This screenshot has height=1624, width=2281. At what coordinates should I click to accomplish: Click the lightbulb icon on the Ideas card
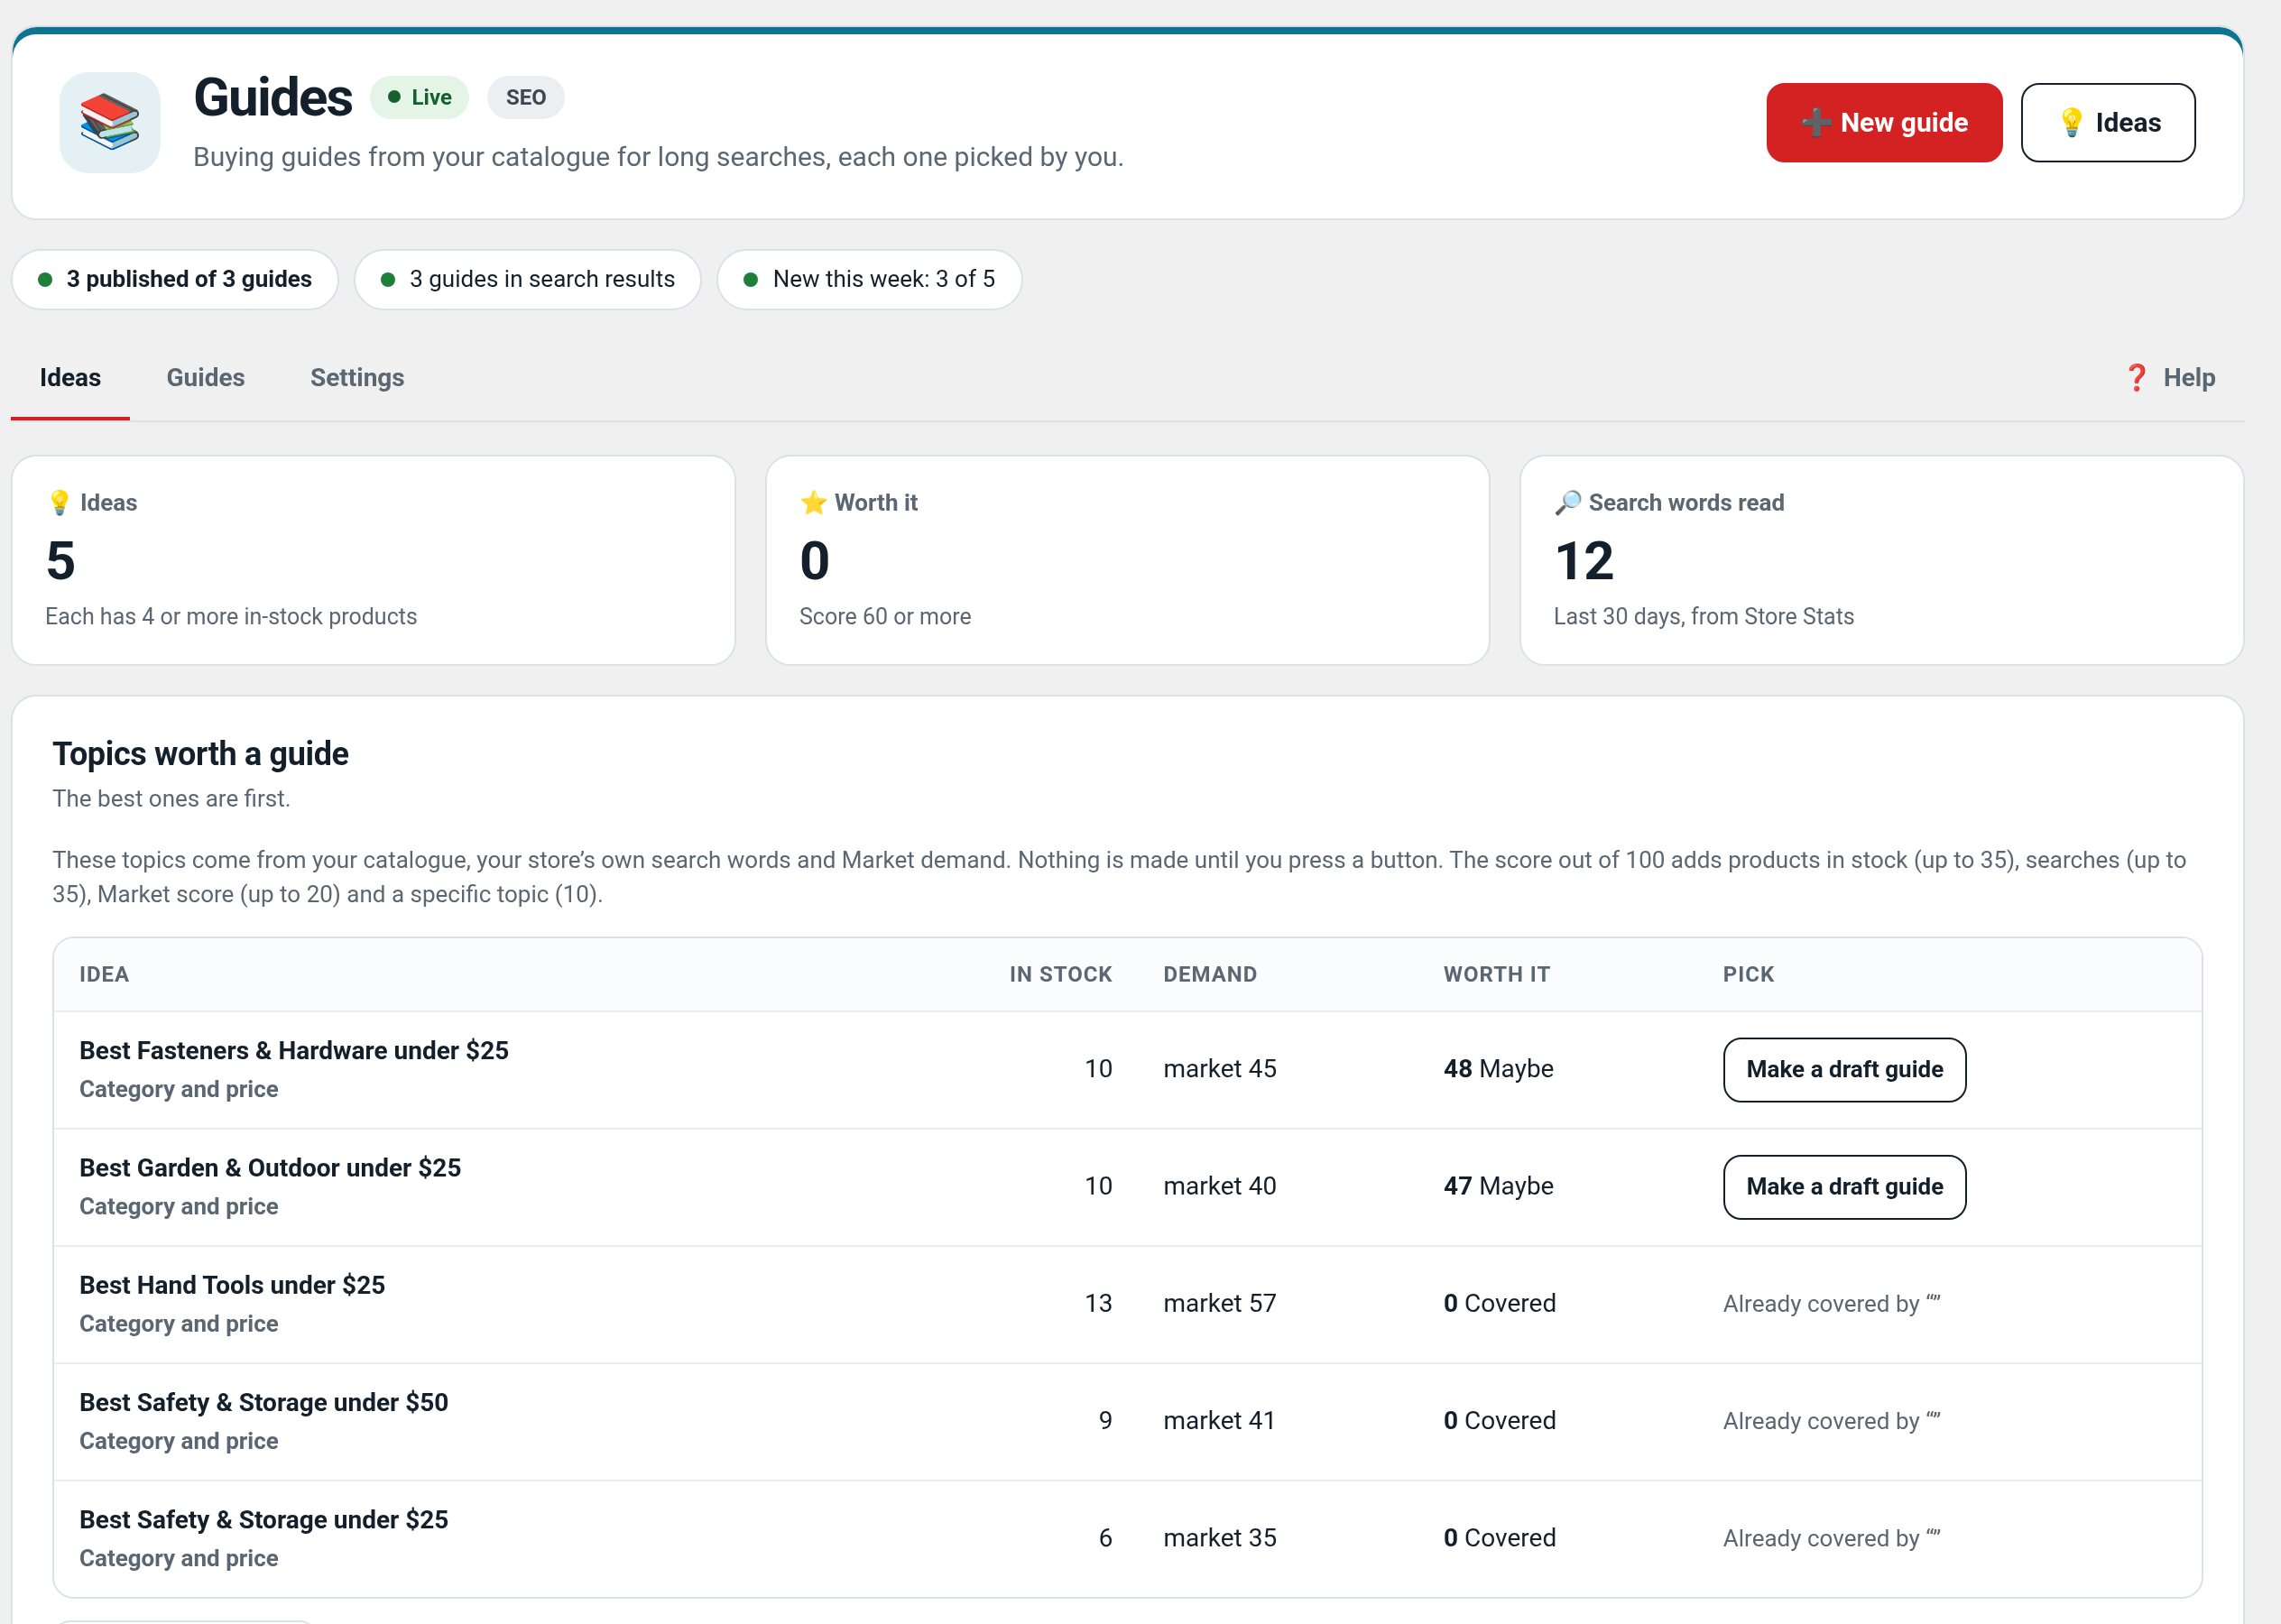coord(59,502)
